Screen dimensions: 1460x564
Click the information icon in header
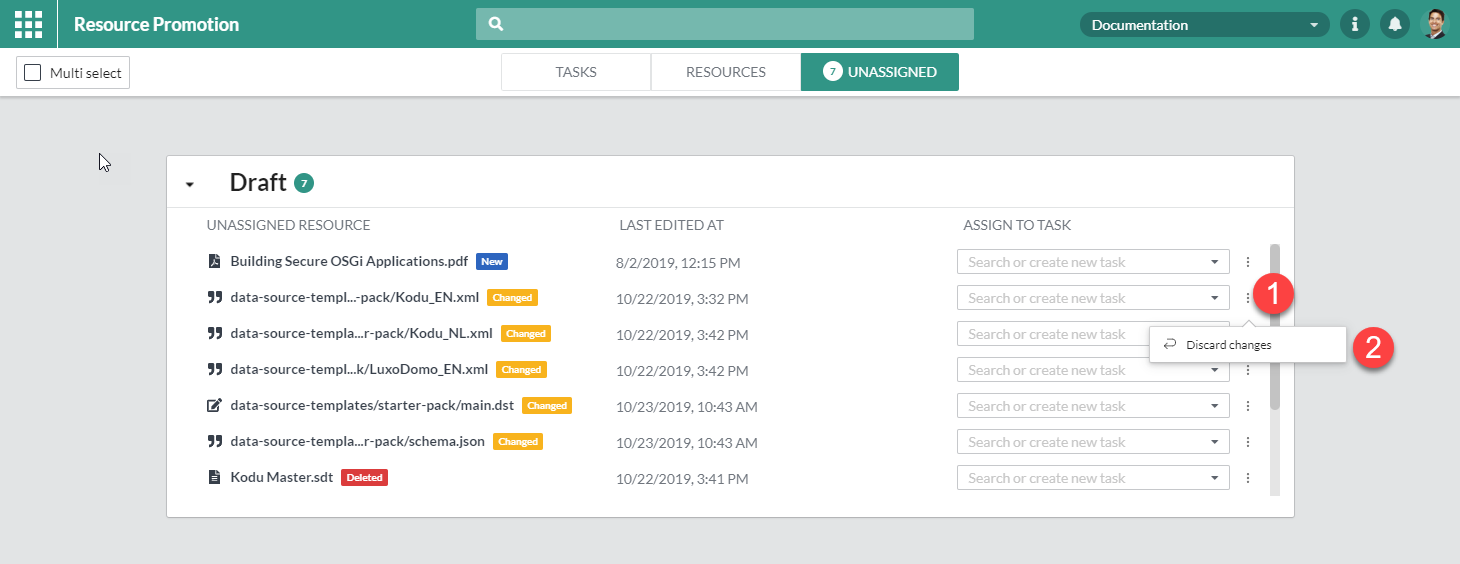coord(1355,24)
